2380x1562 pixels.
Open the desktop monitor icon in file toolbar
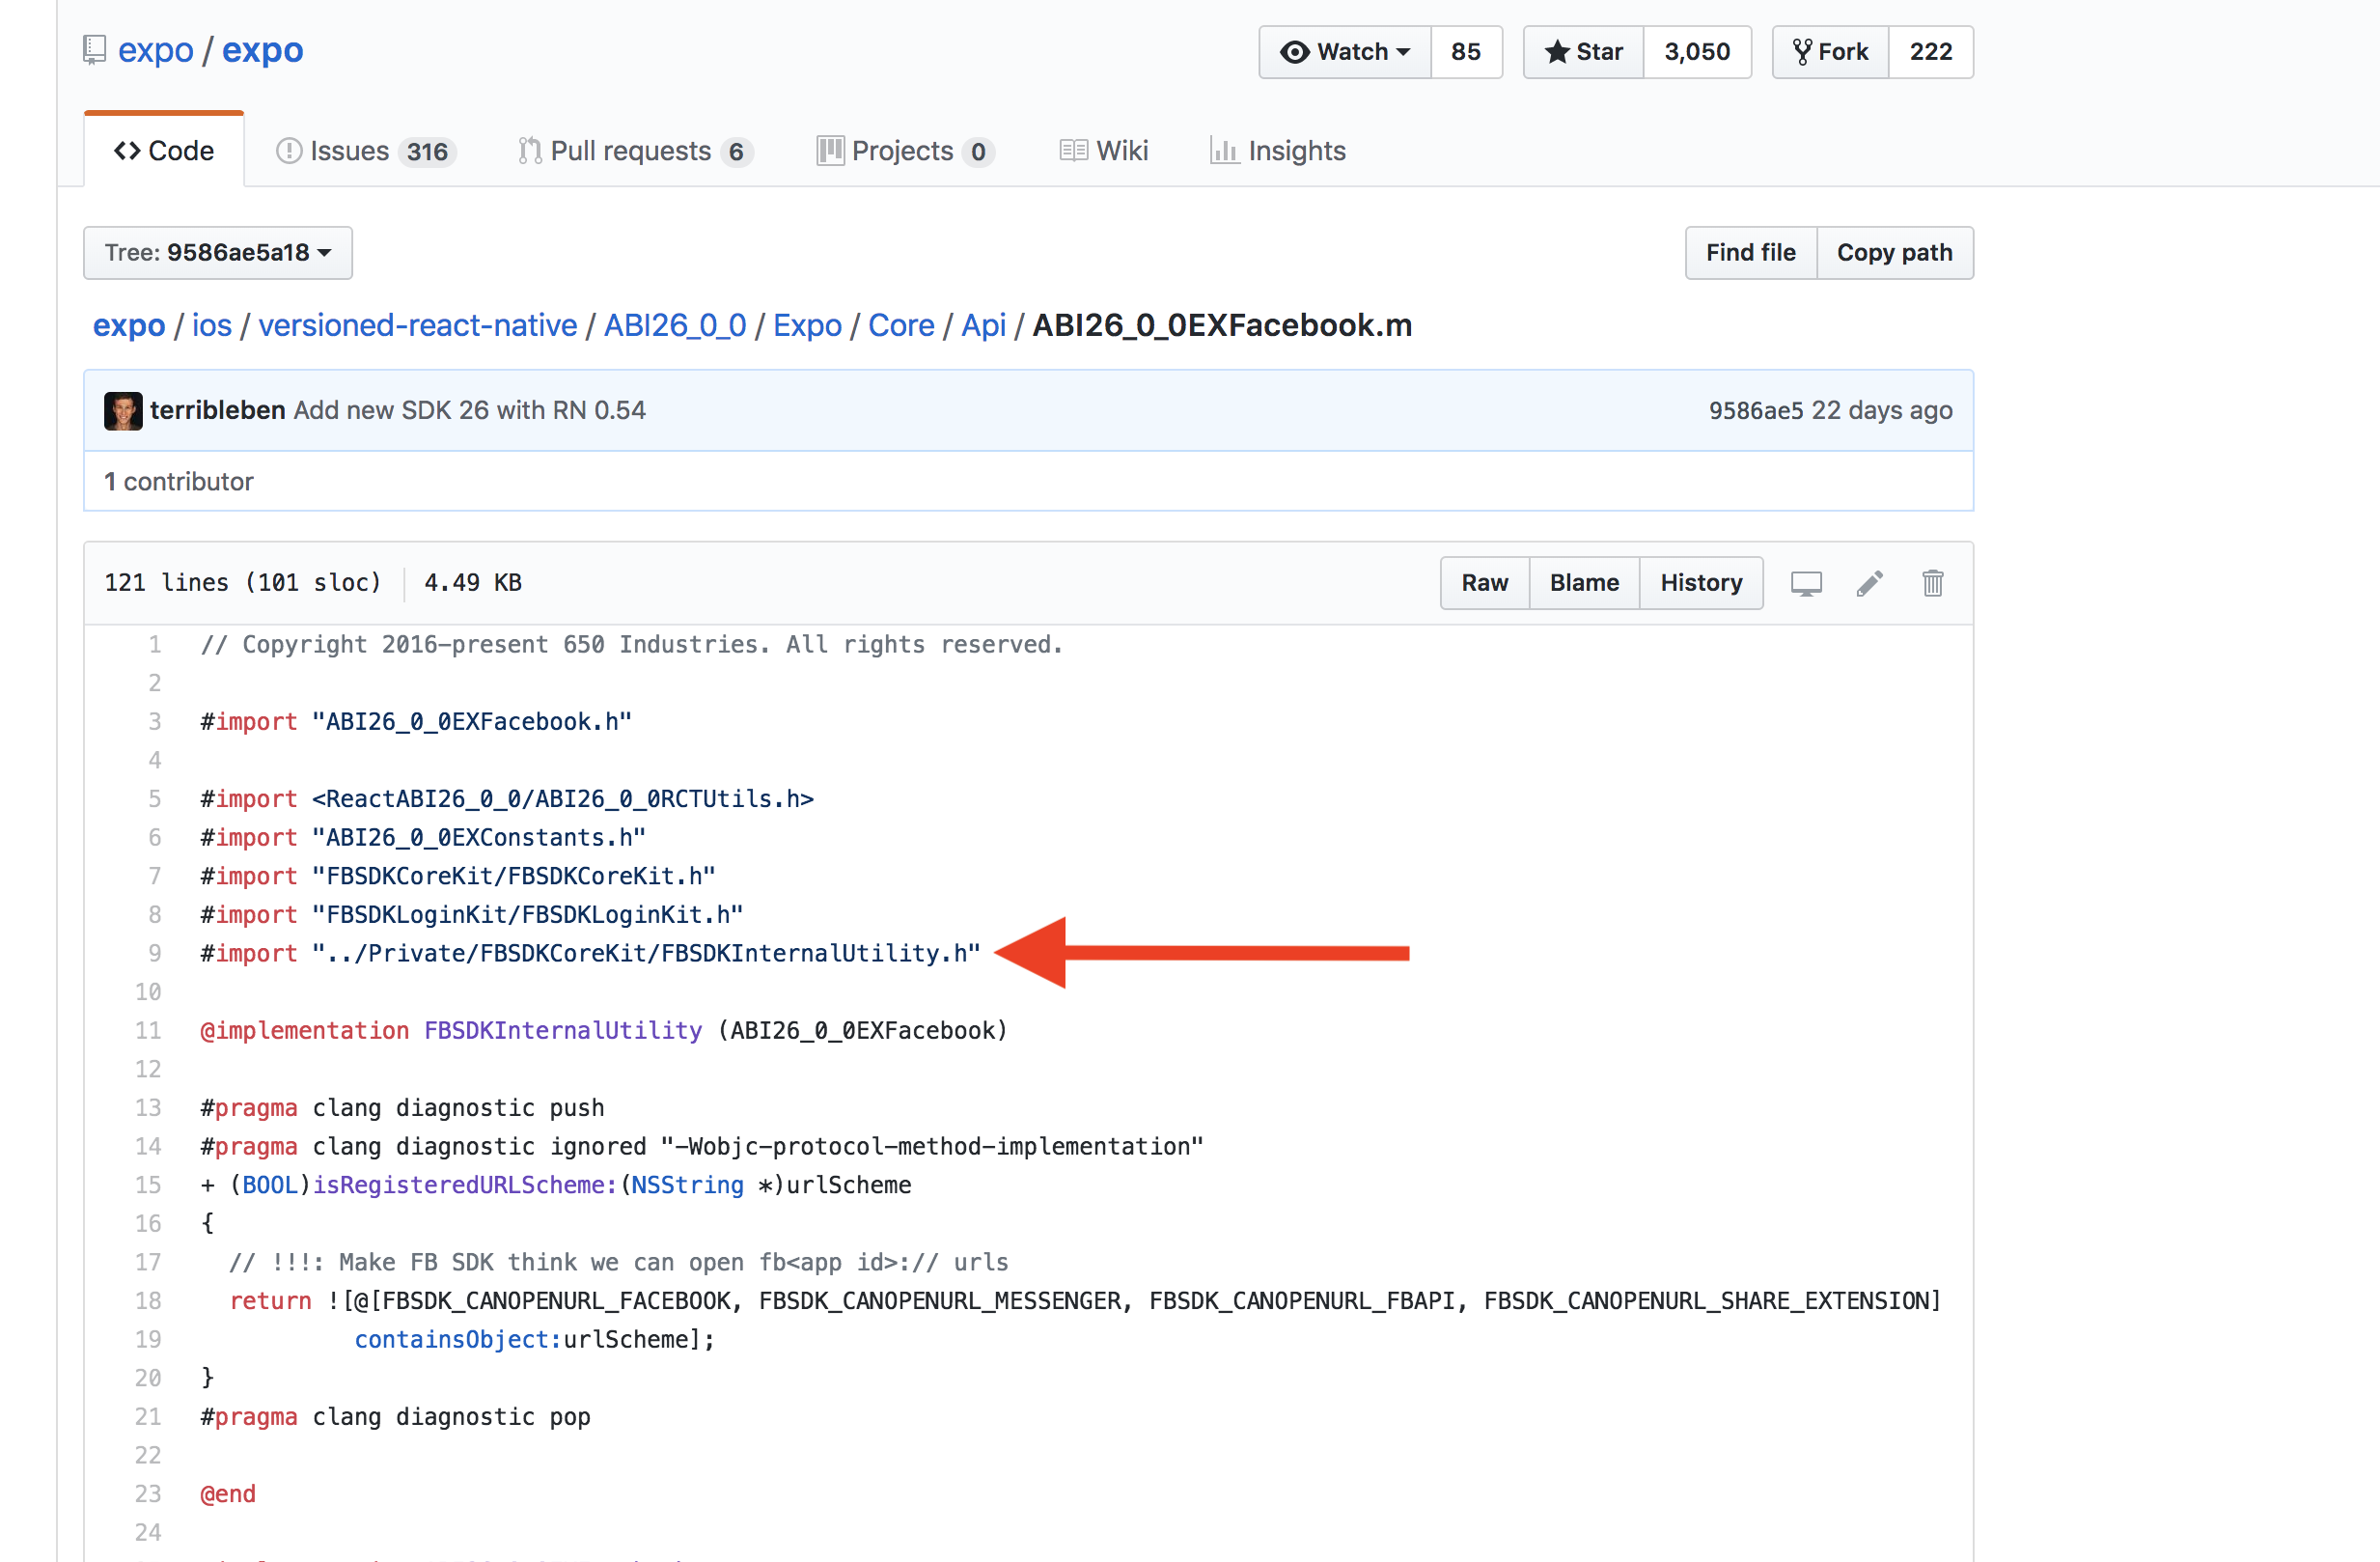(x=1806, y=583)
